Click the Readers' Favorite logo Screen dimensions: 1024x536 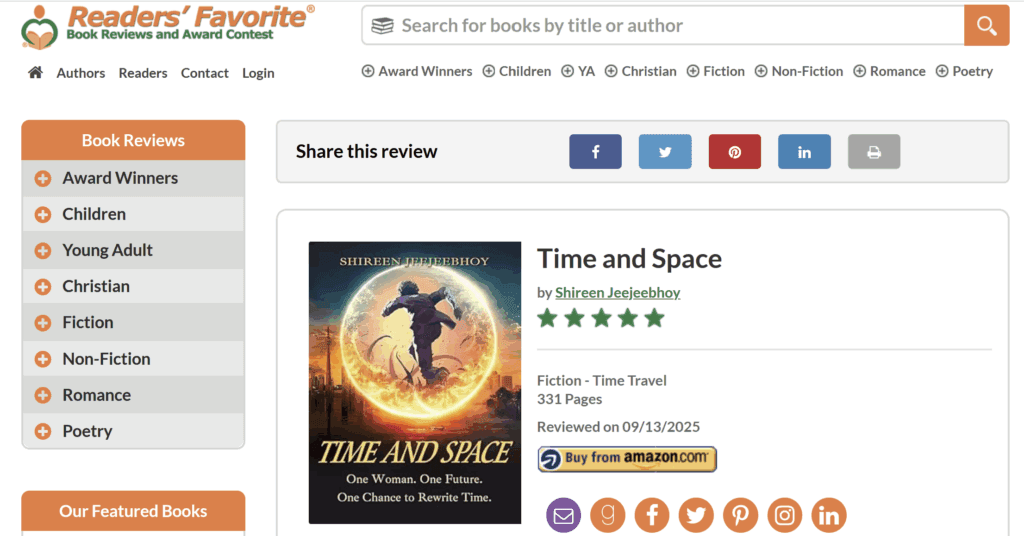[x=167, y=27]
